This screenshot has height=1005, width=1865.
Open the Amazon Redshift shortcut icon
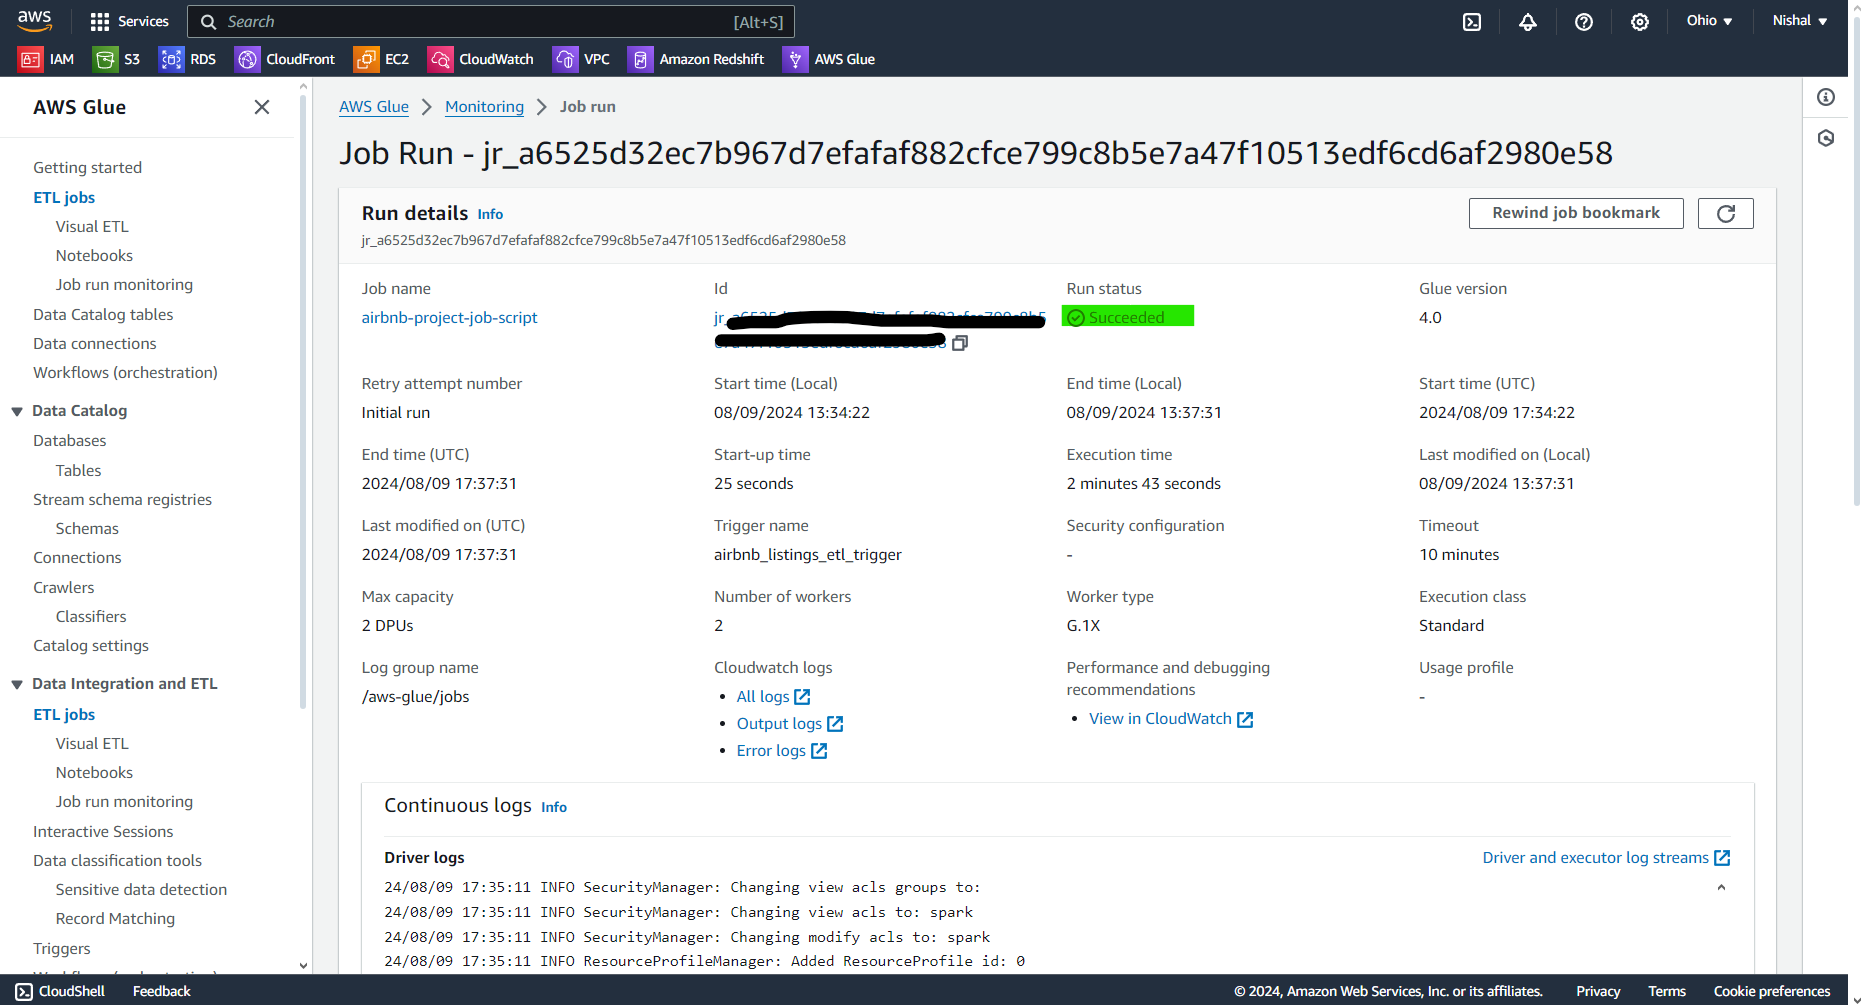tap(640, 59)
